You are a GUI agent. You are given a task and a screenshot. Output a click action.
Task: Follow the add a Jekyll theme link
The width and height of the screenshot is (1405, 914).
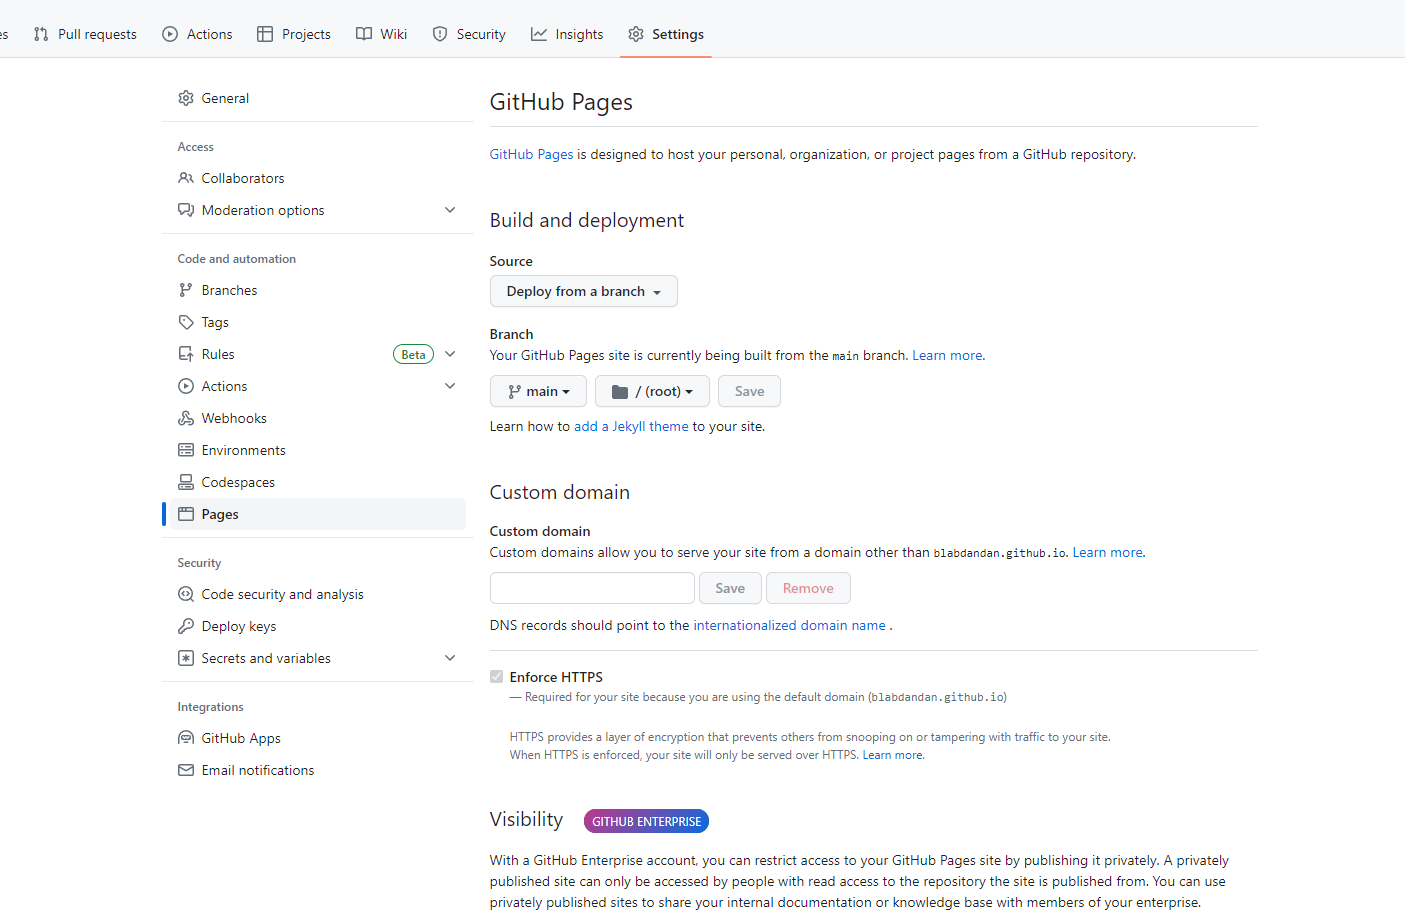[631, 426]
